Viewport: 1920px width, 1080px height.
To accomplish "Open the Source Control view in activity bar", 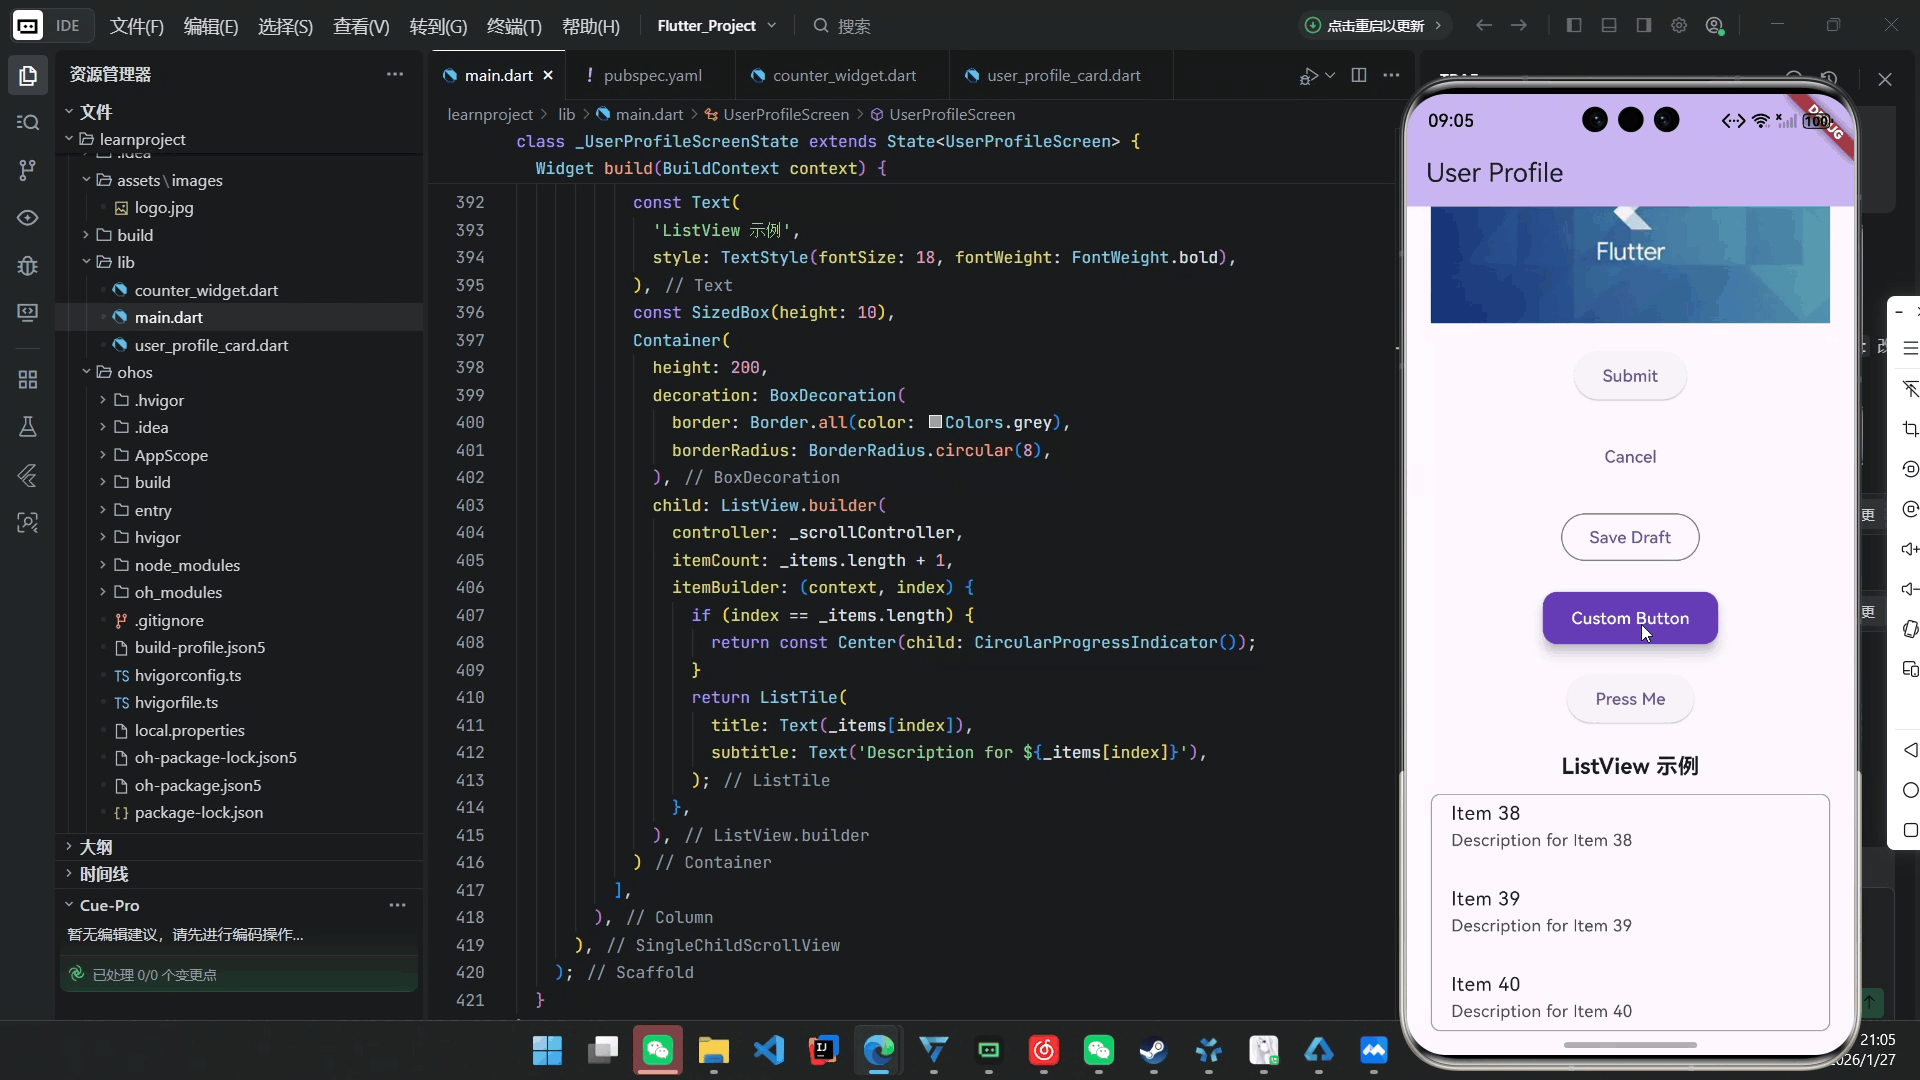I will tap(28, 170).
